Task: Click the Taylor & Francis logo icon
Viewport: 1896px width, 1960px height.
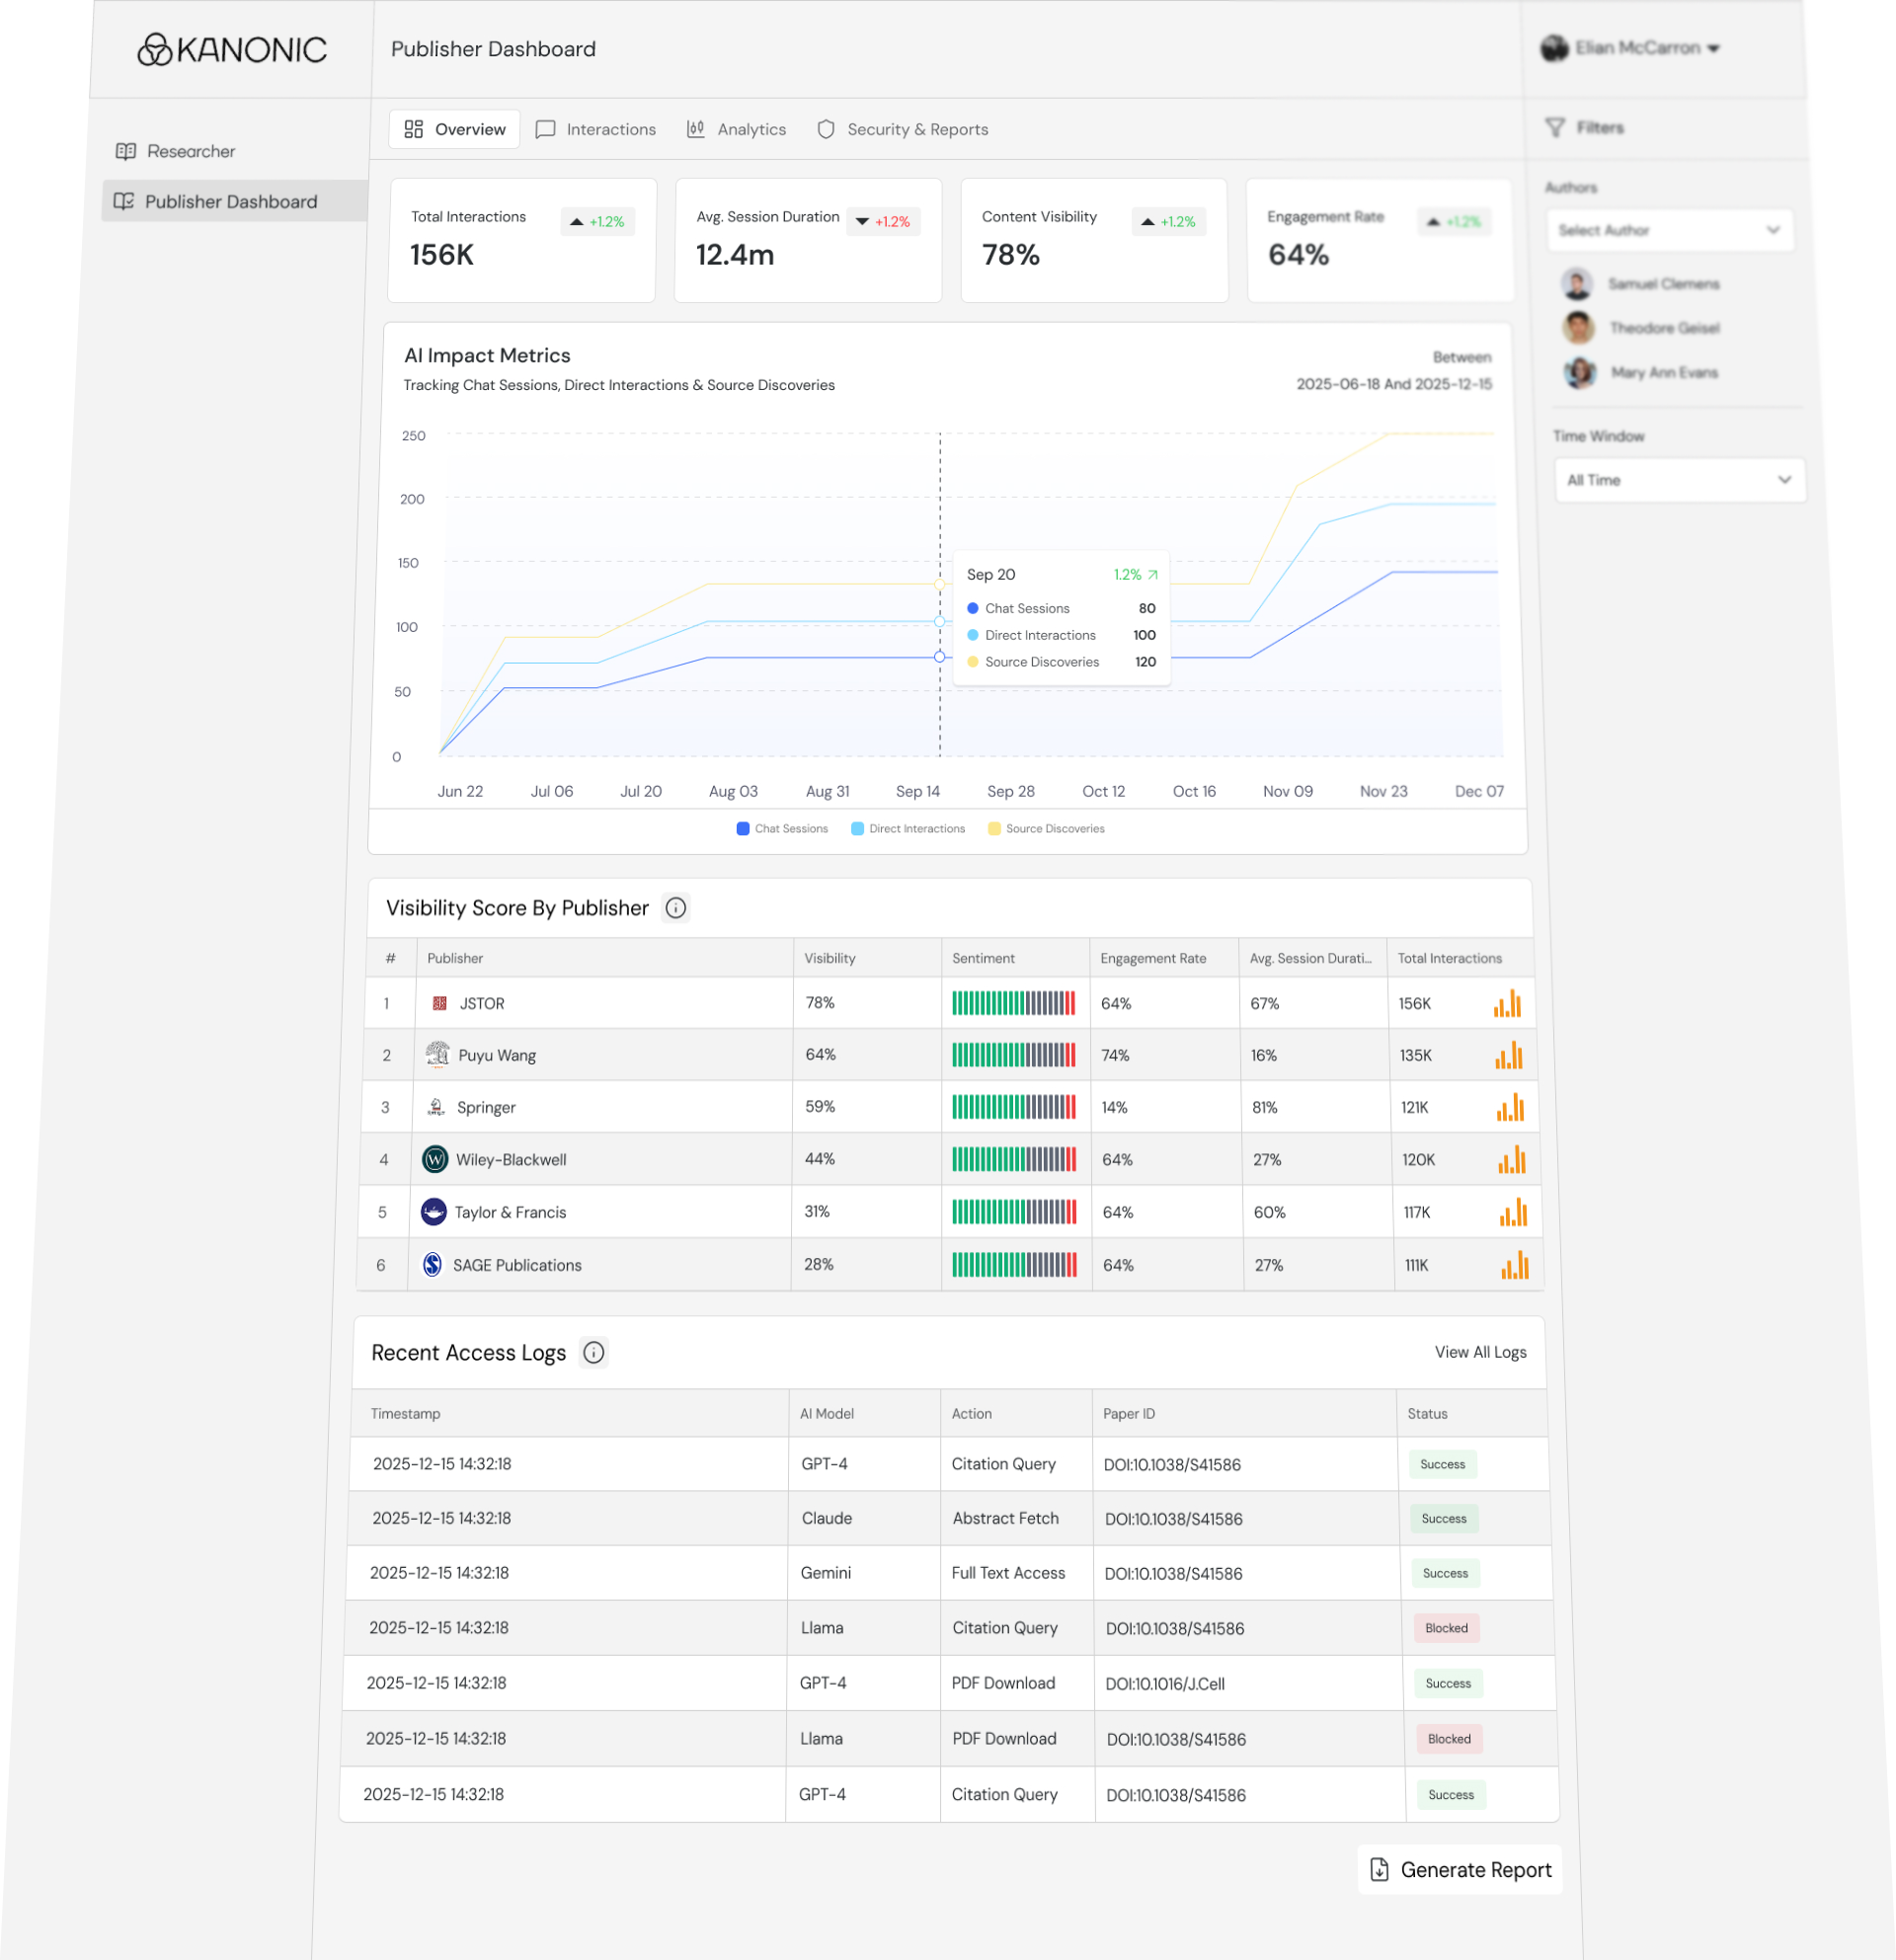Action: click(433, 1211)
